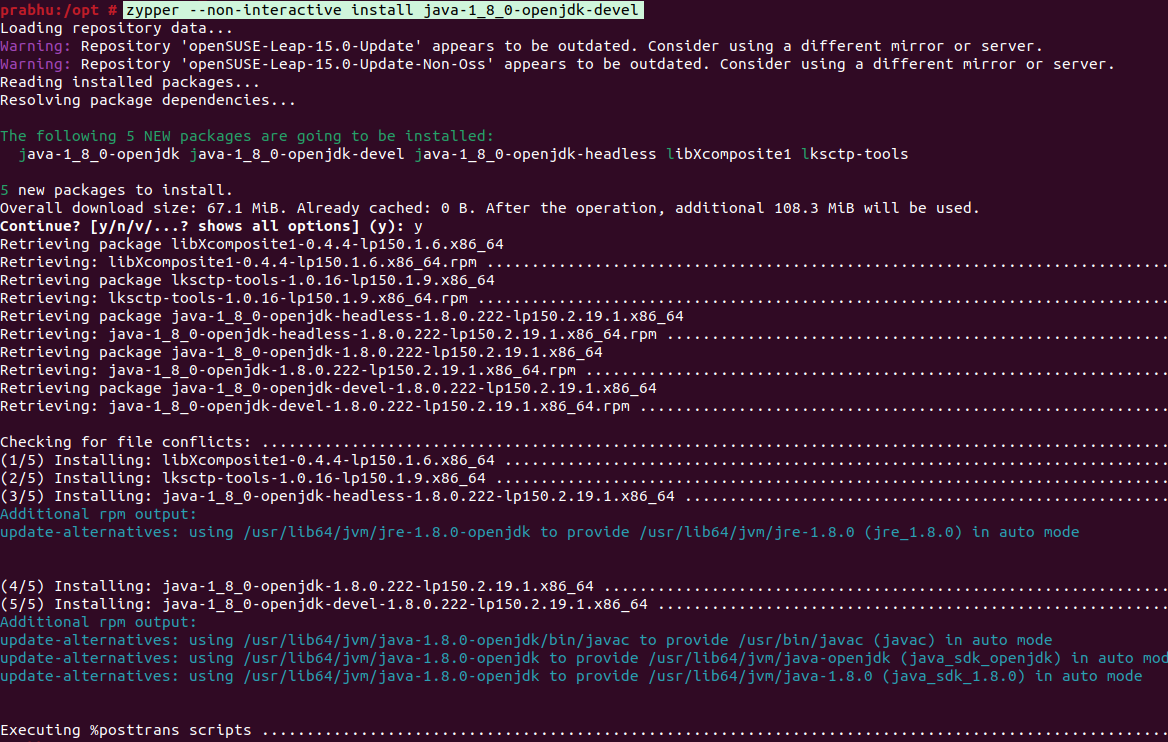Click the 'Retrieving package lksctp-tools' line
The width and height of the screenshot is (1168, 742).
(x=247, y=280)
